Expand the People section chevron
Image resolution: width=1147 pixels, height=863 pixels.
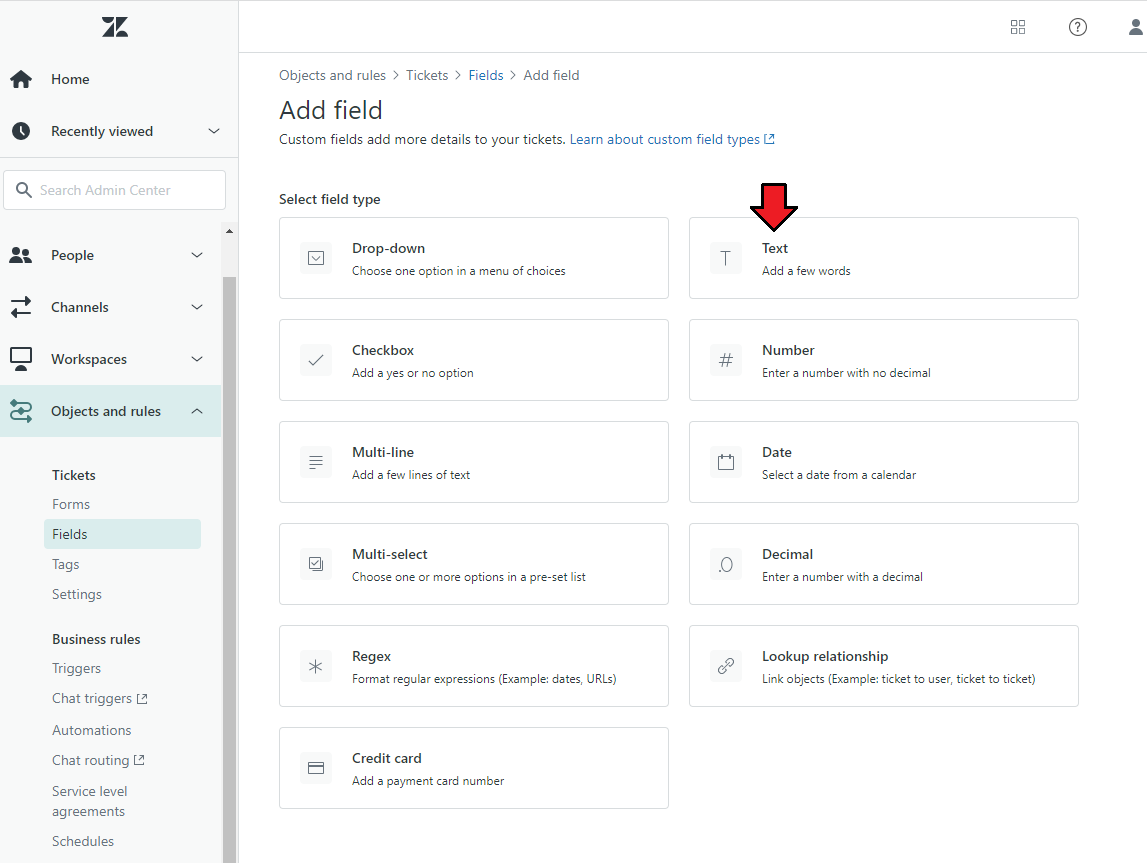(197, 255)
